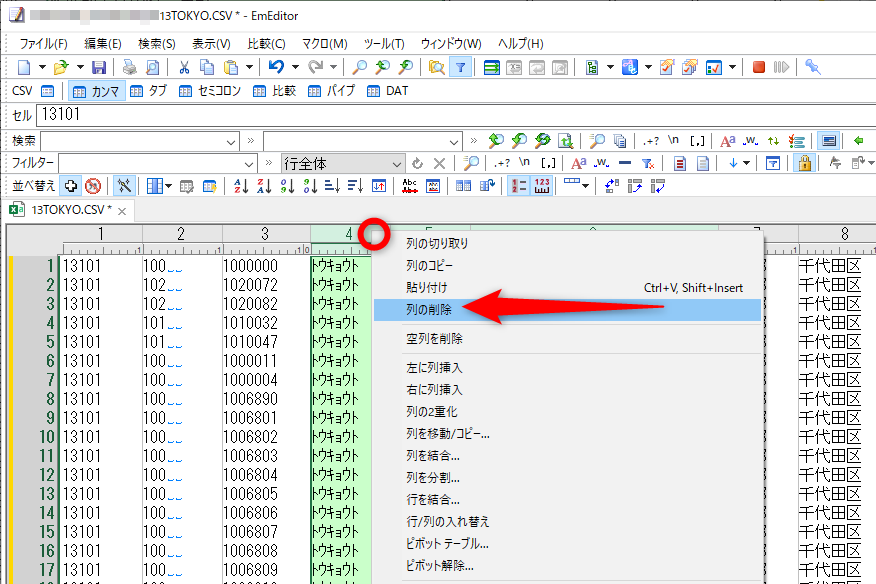Open the ファイル(F) menu

click(44, 44)
